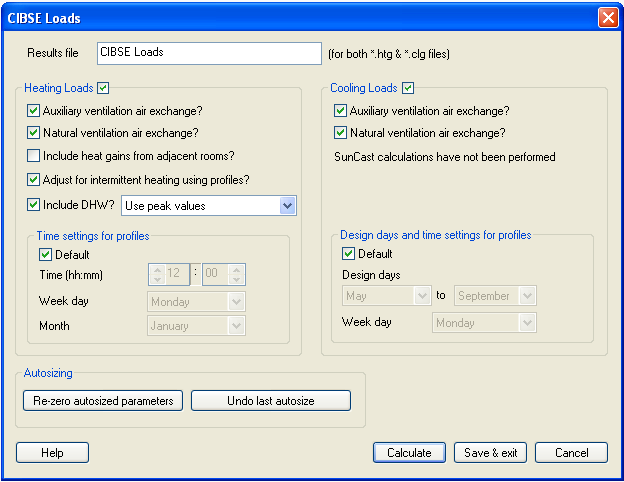
Task: Click the Save & exit button
Action: click(x=490, y=453)
